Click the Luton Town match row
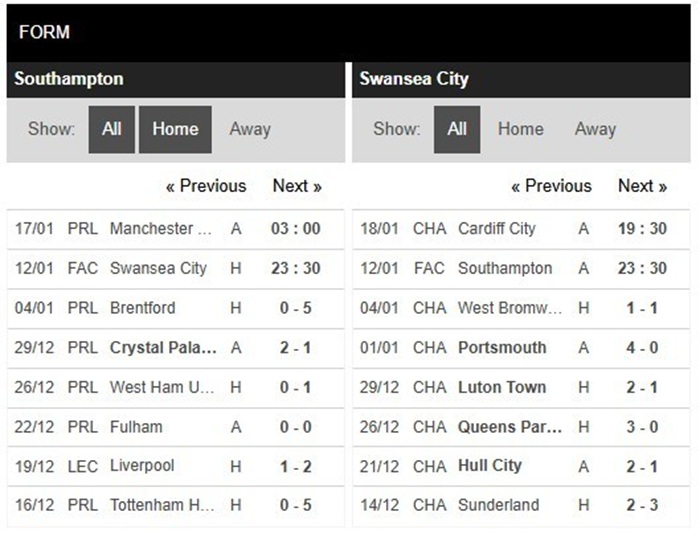 point(520,387)
